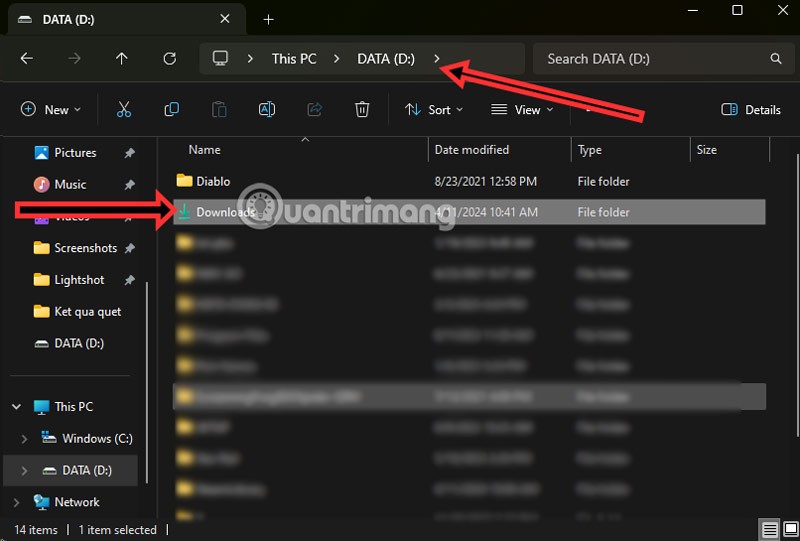
Task: Click the Cut scissors icon
Action: [124, 110]
